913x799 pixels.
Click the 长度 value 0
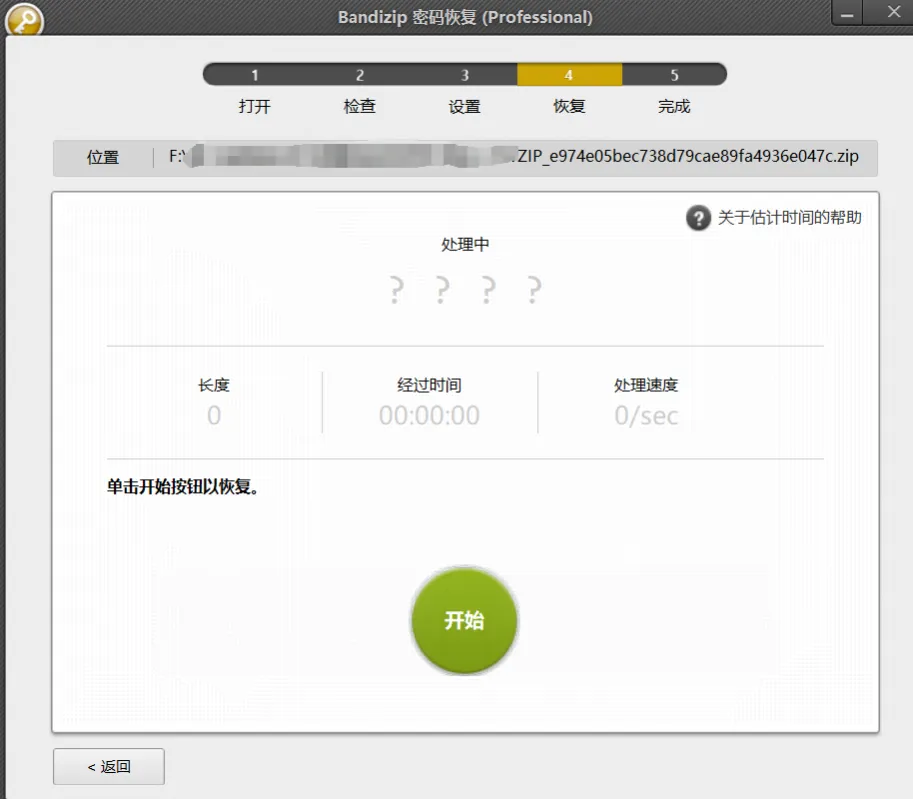214,415
